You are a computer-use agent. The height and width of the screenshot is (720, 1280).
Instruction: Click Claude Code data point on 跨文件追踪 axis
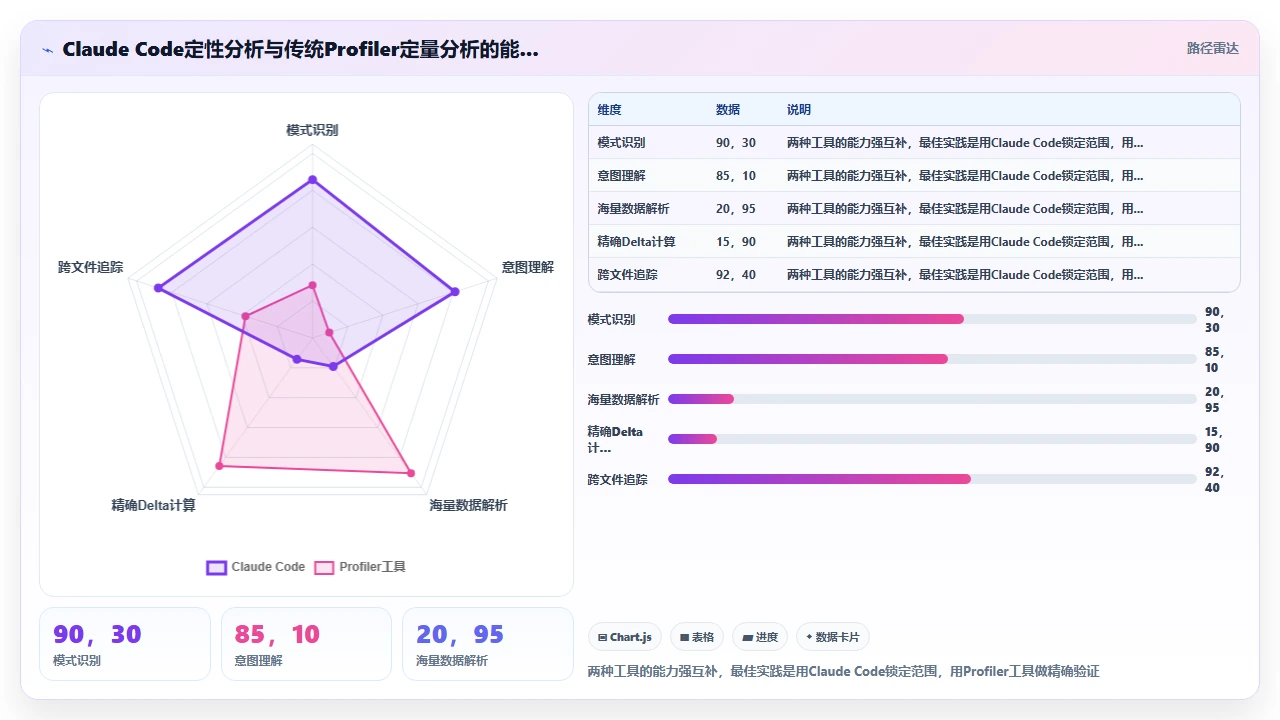click(x=158, y=288)
